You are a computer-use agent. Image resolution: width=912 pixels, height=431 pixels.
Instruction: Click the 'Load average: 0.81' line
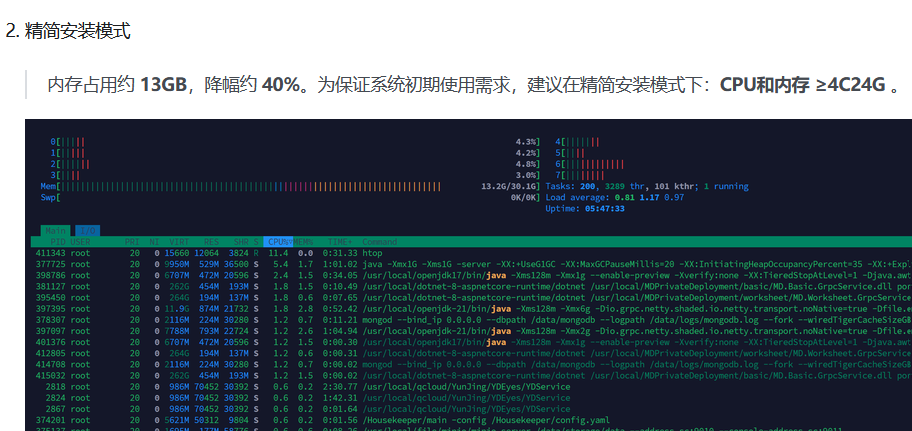[614, 198]
